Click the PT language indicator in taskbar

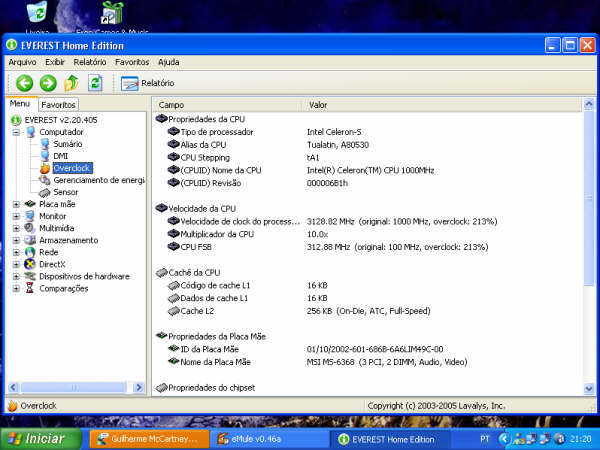pos(484,439)
